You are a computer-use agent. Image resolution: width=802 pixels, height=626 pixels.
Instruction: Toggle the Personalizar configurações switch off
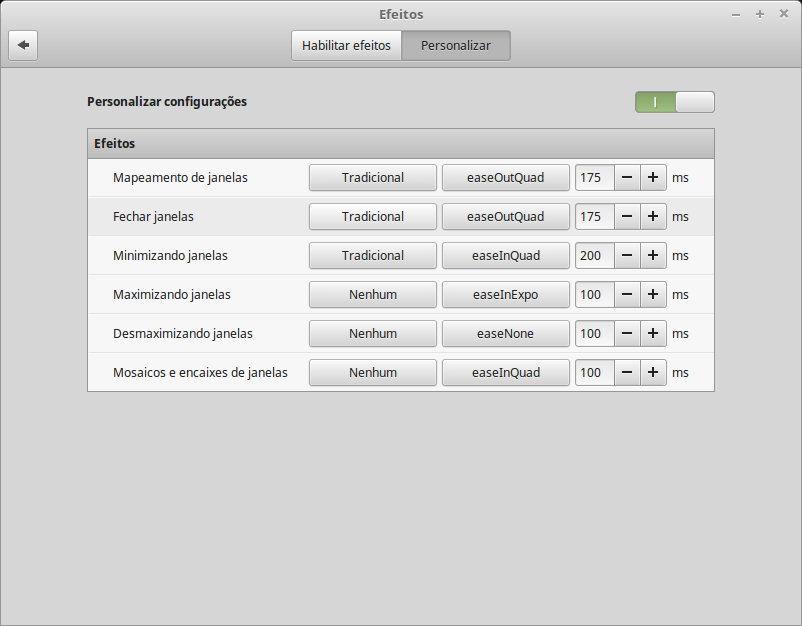[x=674, y=101]
